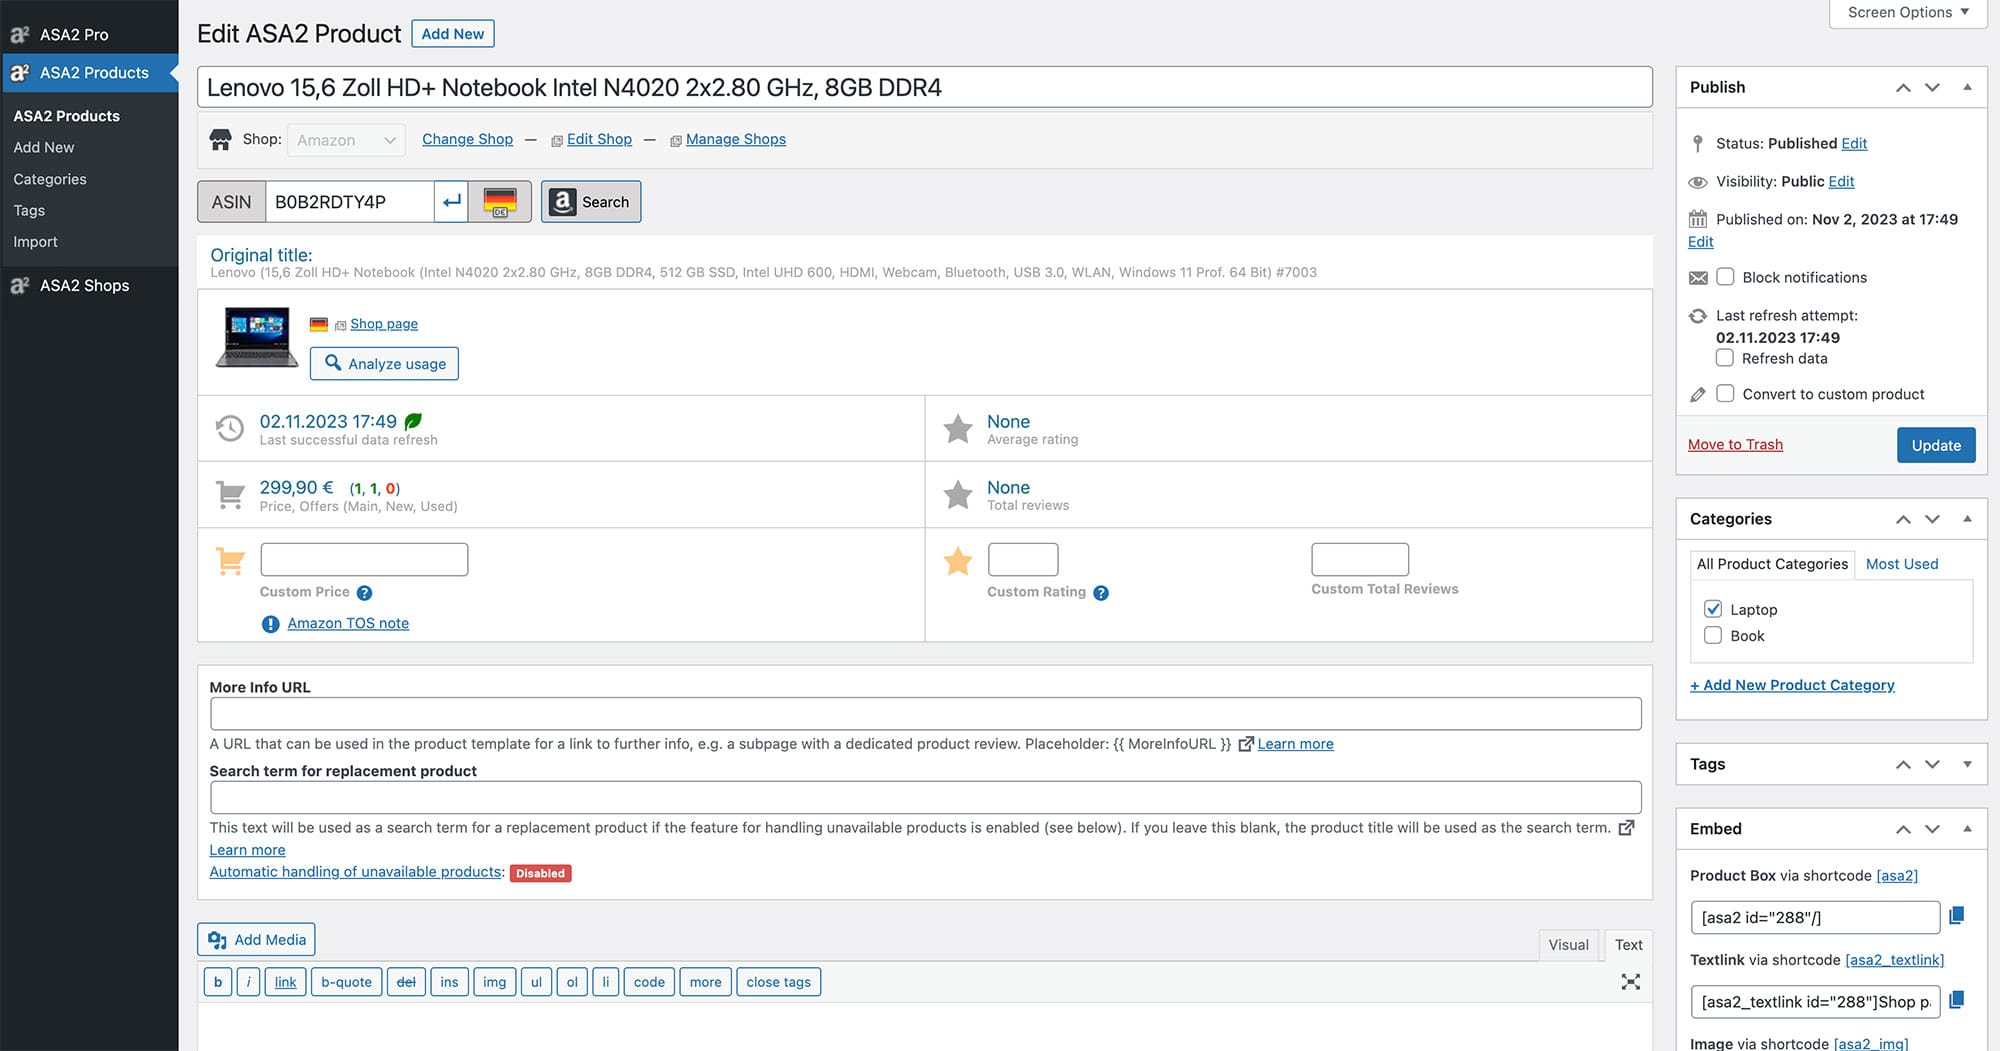Click the green leaf refresh status icon
This screenshot has width=2000, height=1051.
(x=413, y=422)
